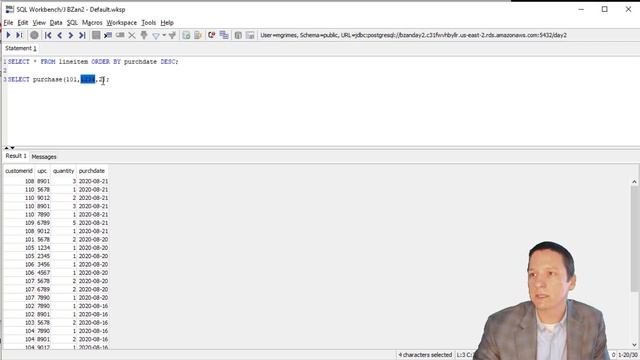Click the save changes to database icon
The width and height of the screenshot is (640, 360).
(x=96, y=36)
